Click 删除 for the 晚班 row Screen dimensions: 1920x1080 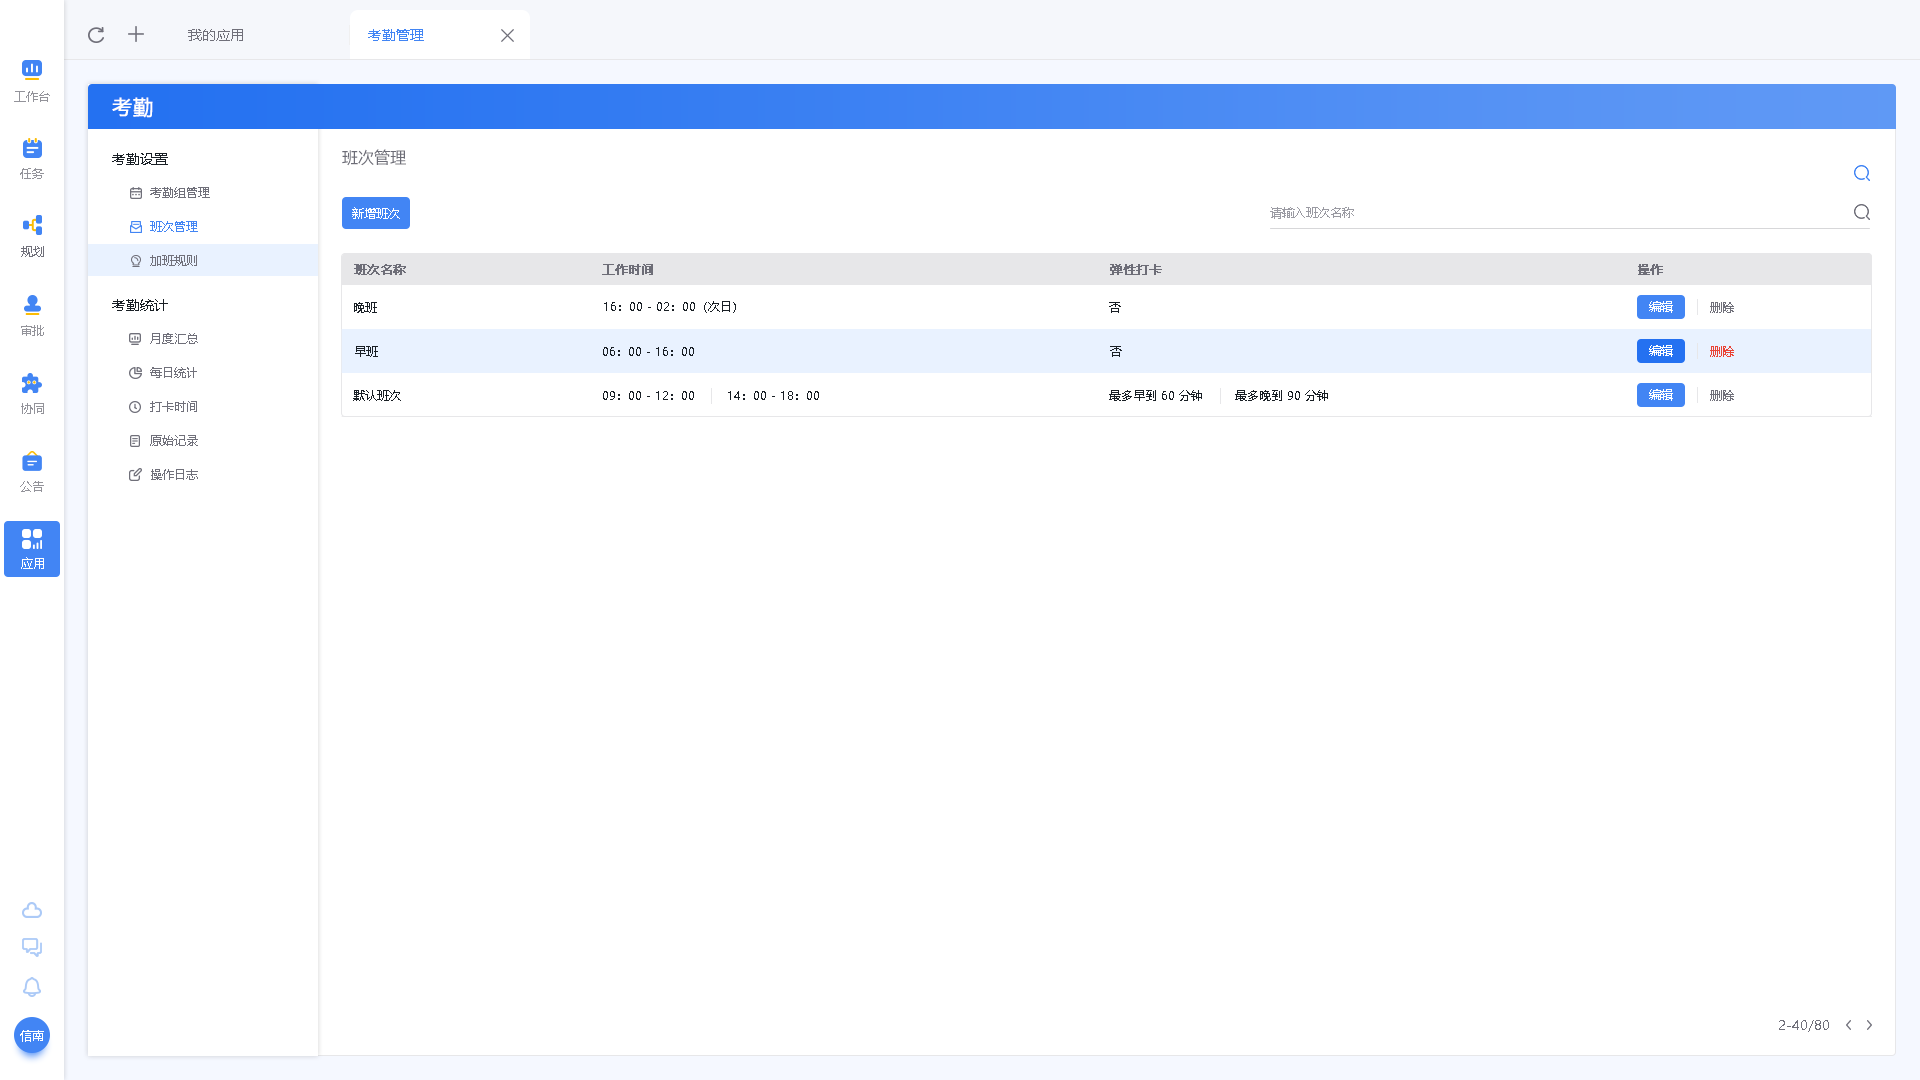pos(1721,307)
